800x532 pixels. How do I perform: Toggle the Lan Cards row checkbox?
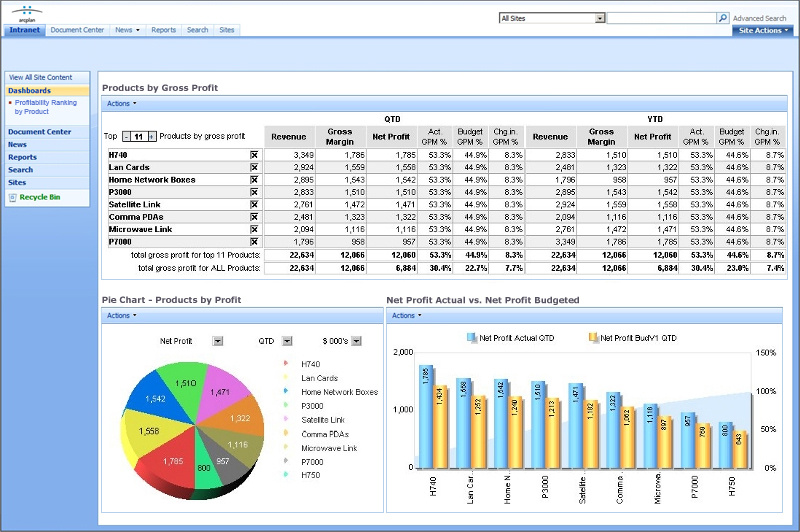tap(254, 167)
